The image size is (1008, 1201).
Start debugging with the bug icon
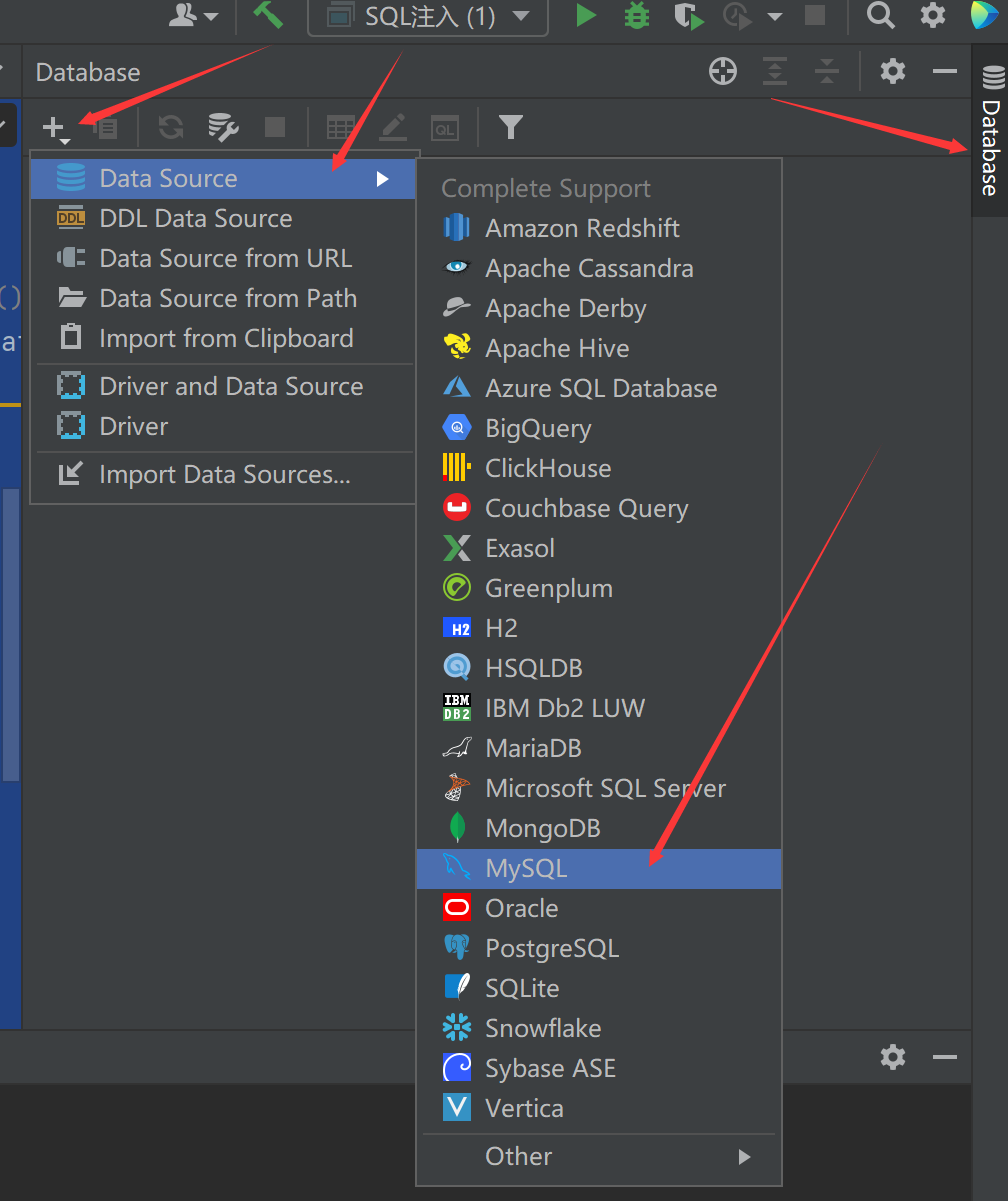pyautogui.click(x=637, y=15)
